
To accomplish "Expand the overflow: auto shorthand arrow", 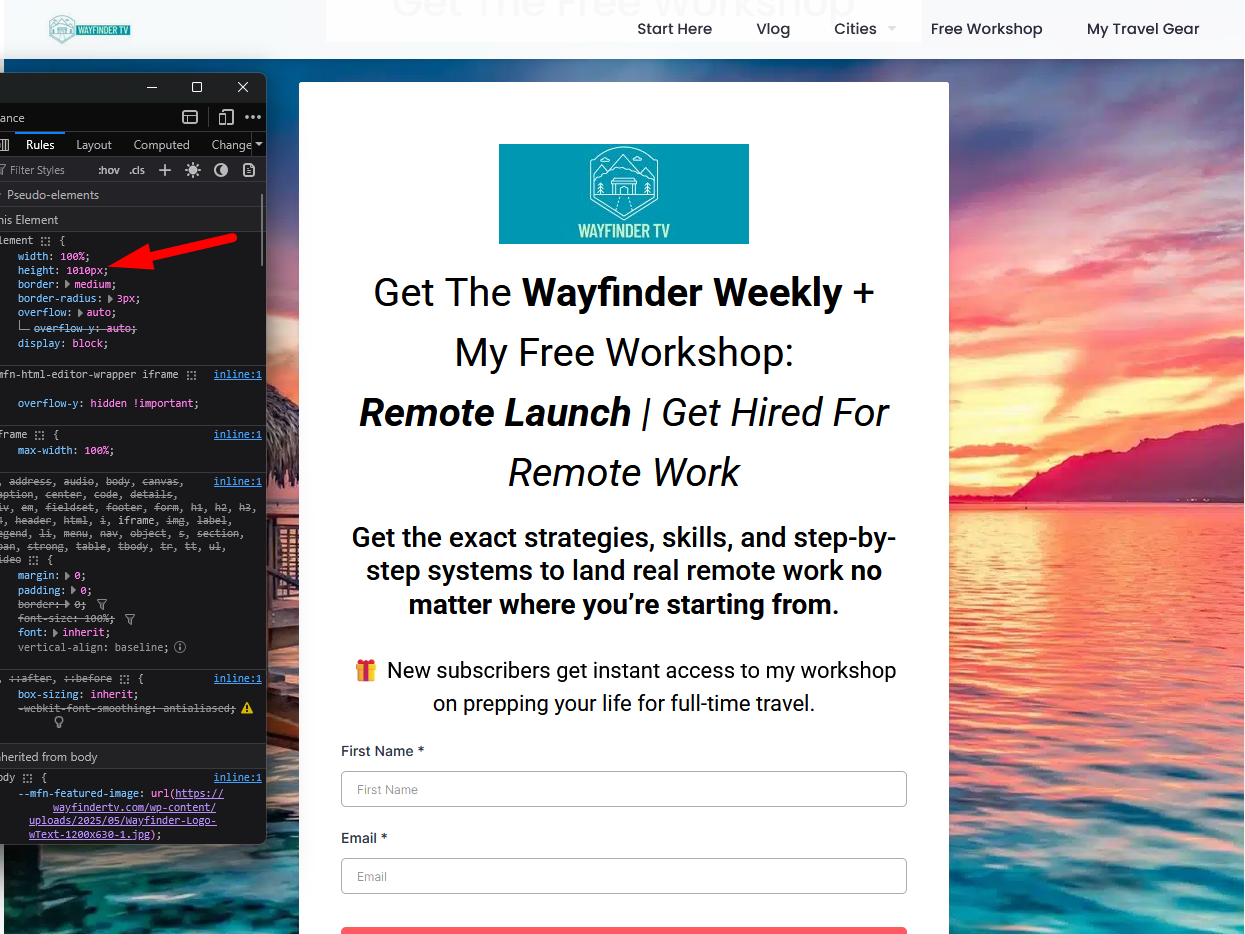I will 81,313.
